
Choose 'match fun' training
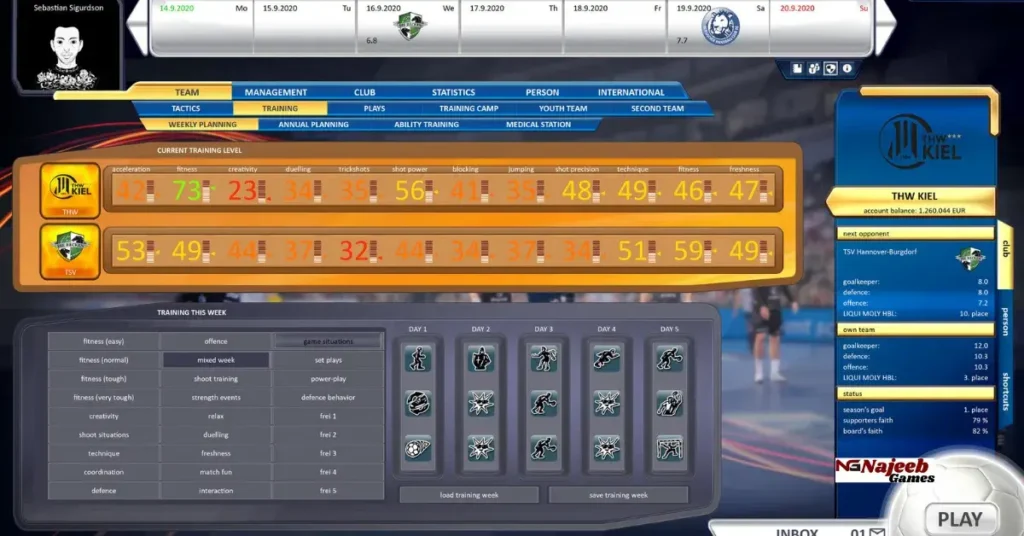point(216,471)
